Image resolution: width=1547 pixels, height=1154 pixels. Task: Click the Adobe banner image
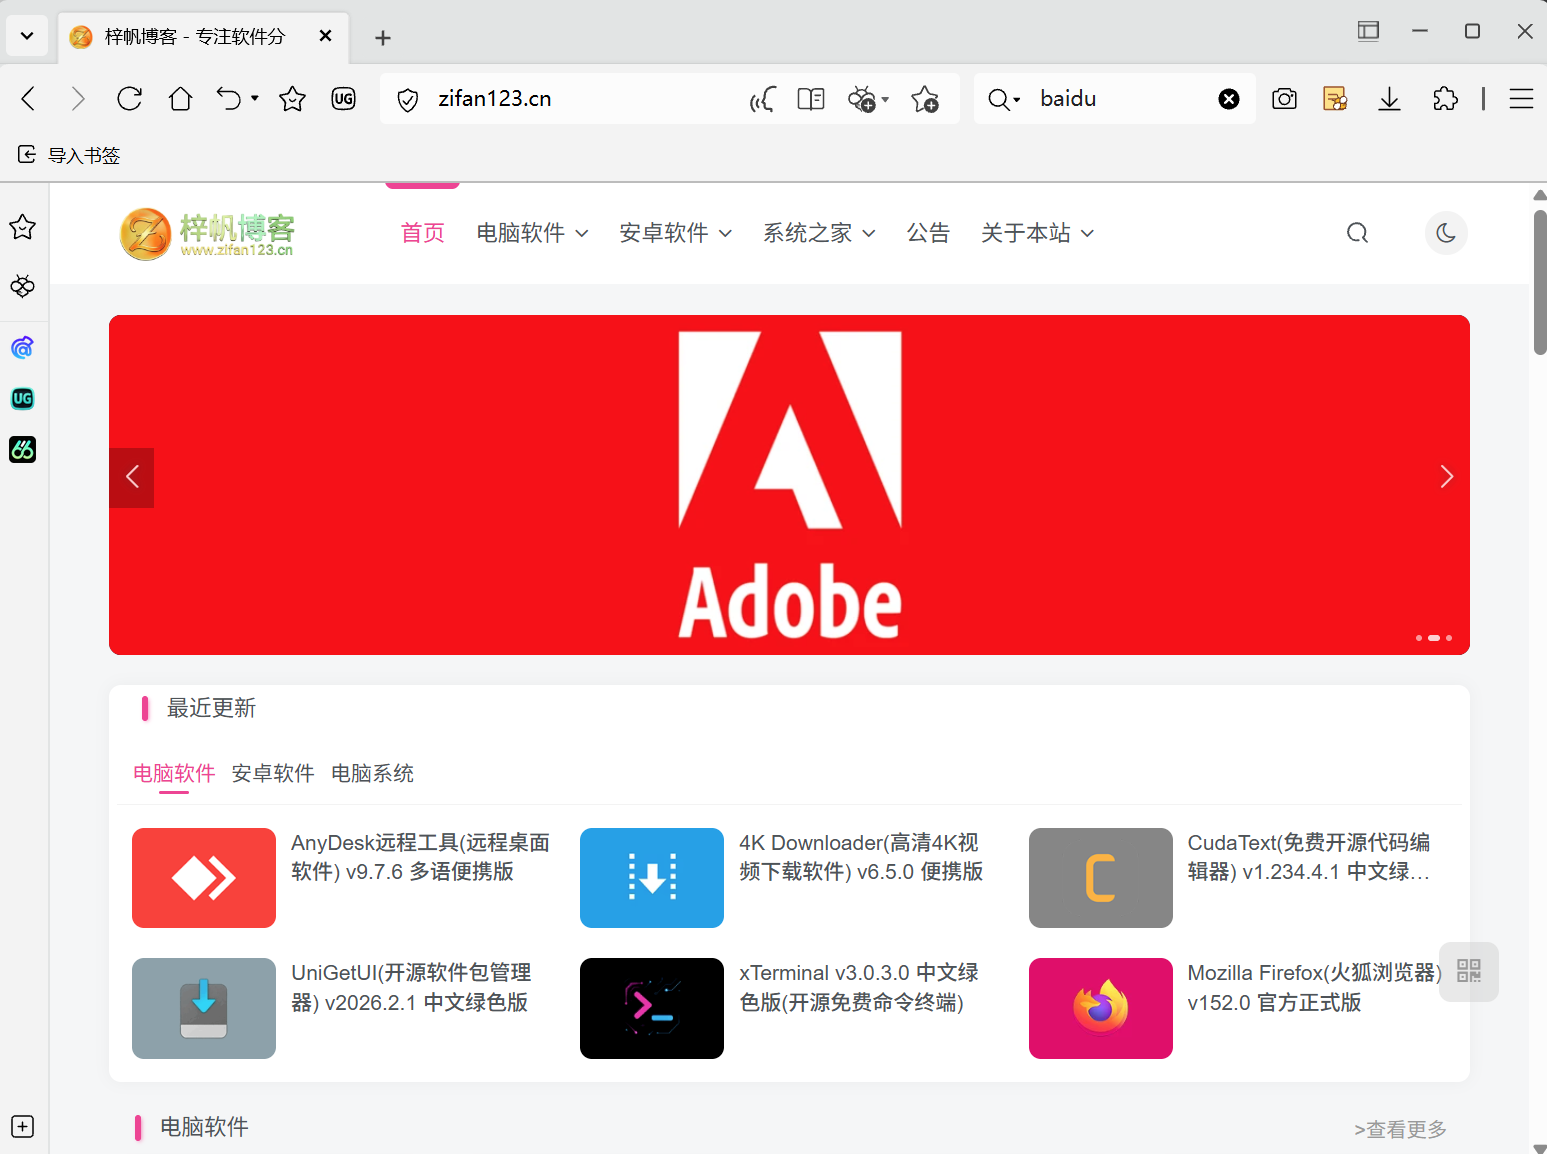[789, 485]
